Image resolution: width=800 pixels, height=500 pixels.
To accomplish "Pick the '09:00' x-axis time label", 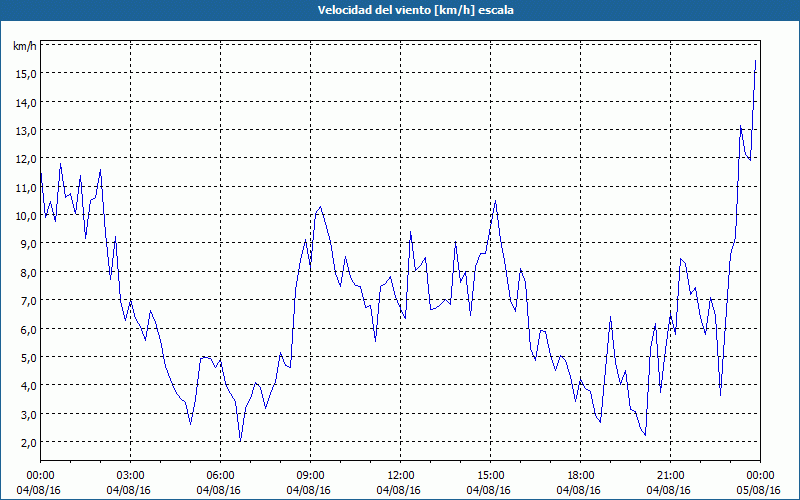I will (x=310, y=476).
